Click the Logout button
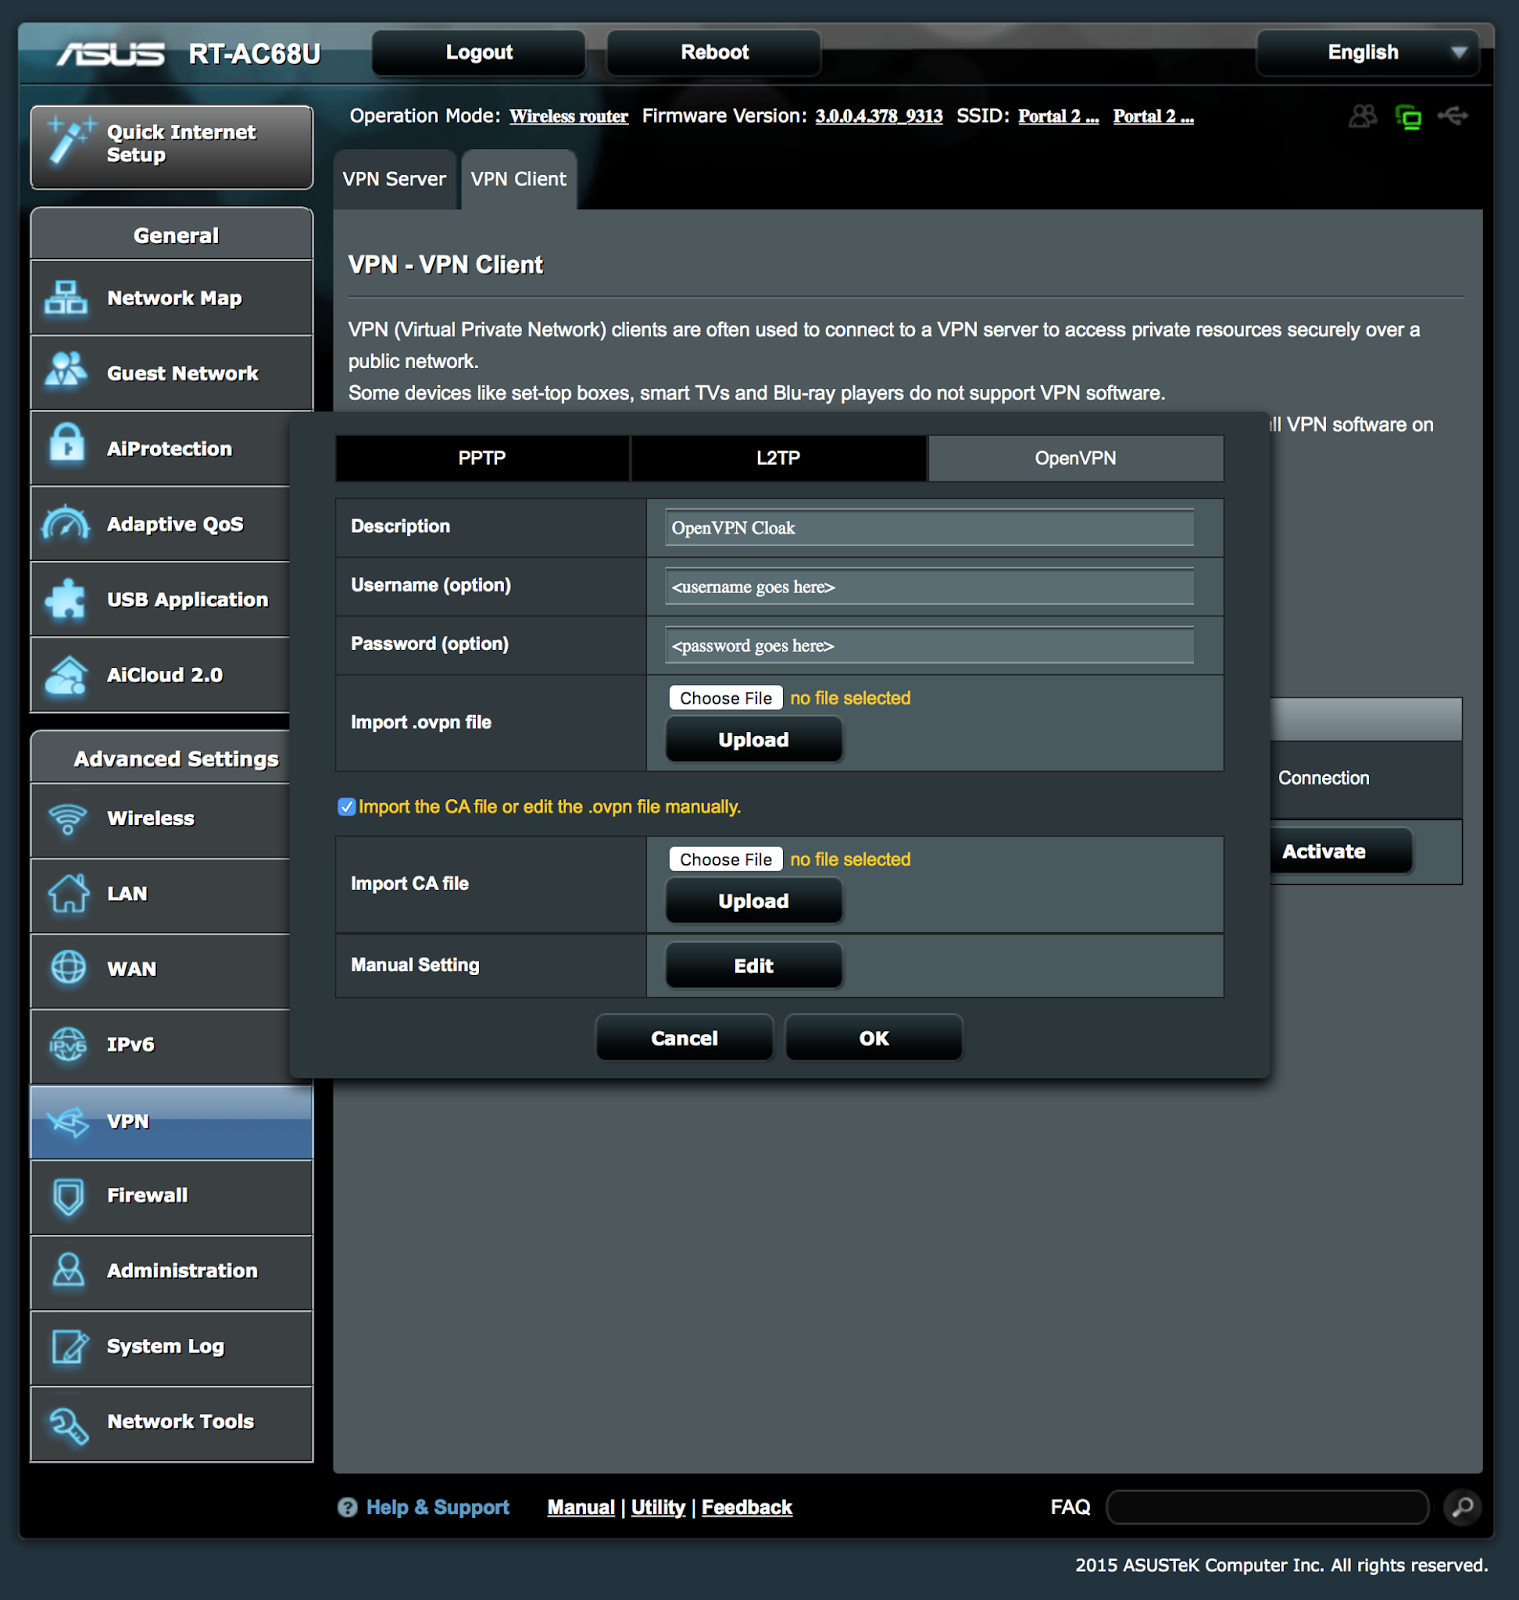The width and height of the screenshot is (1519, 1600). 479,52
